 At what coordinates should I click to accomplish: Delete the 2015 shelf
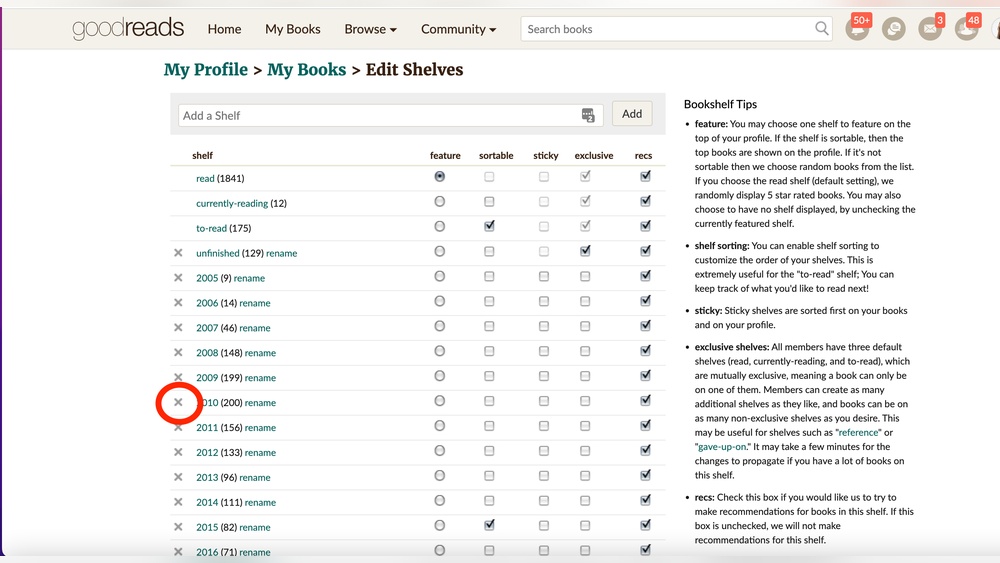tap(179, 527)
